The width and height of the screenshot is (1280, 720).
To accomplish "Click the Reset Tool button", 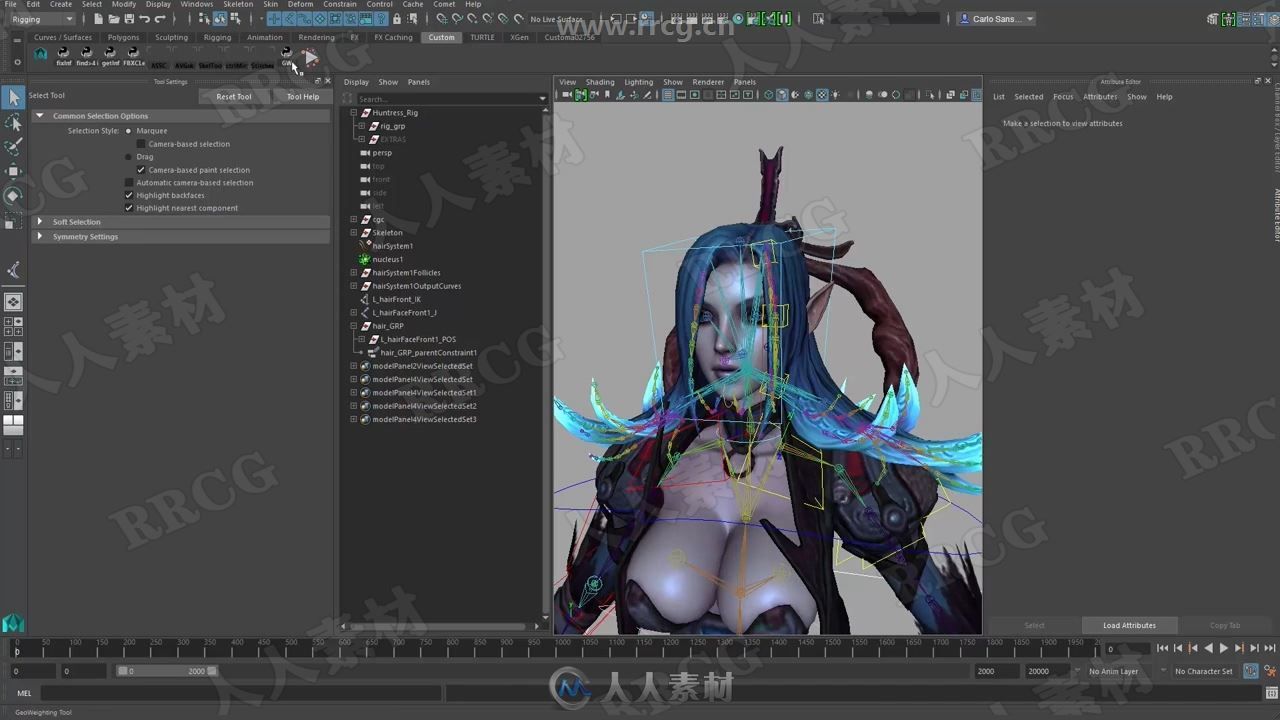I will click(234, 97).
